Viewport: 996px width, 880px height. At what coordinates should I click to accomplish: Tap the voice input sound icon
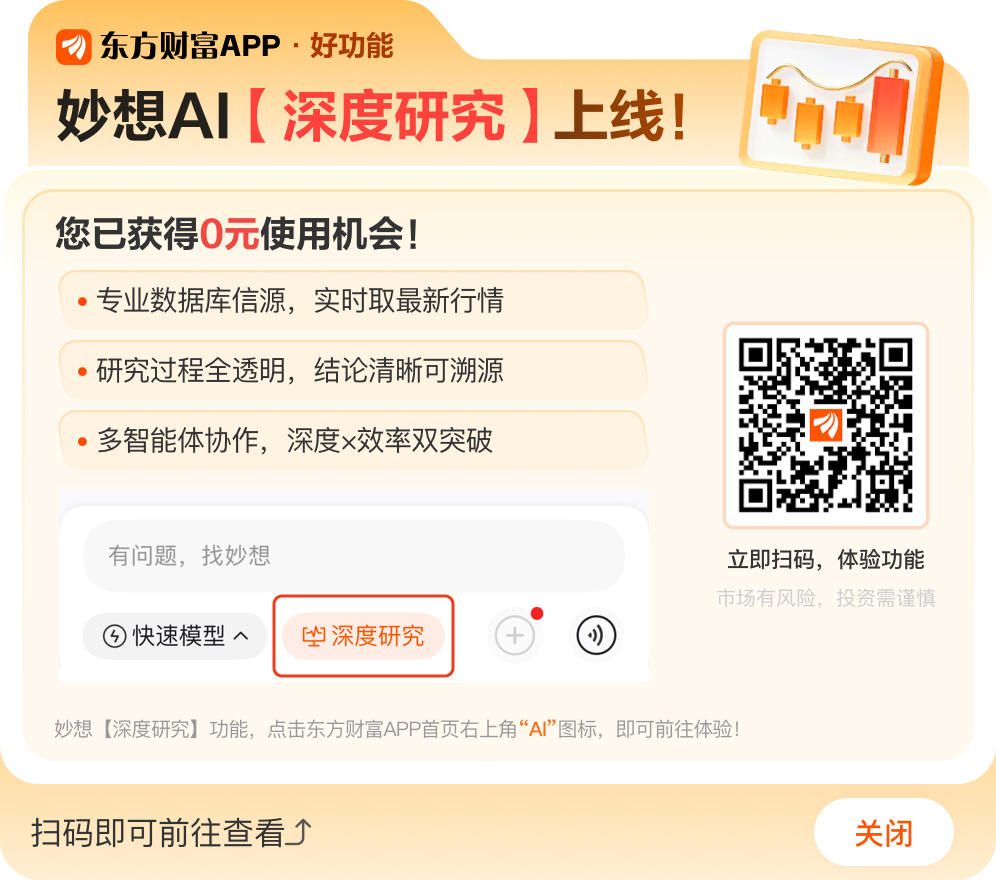pos(596,635)
